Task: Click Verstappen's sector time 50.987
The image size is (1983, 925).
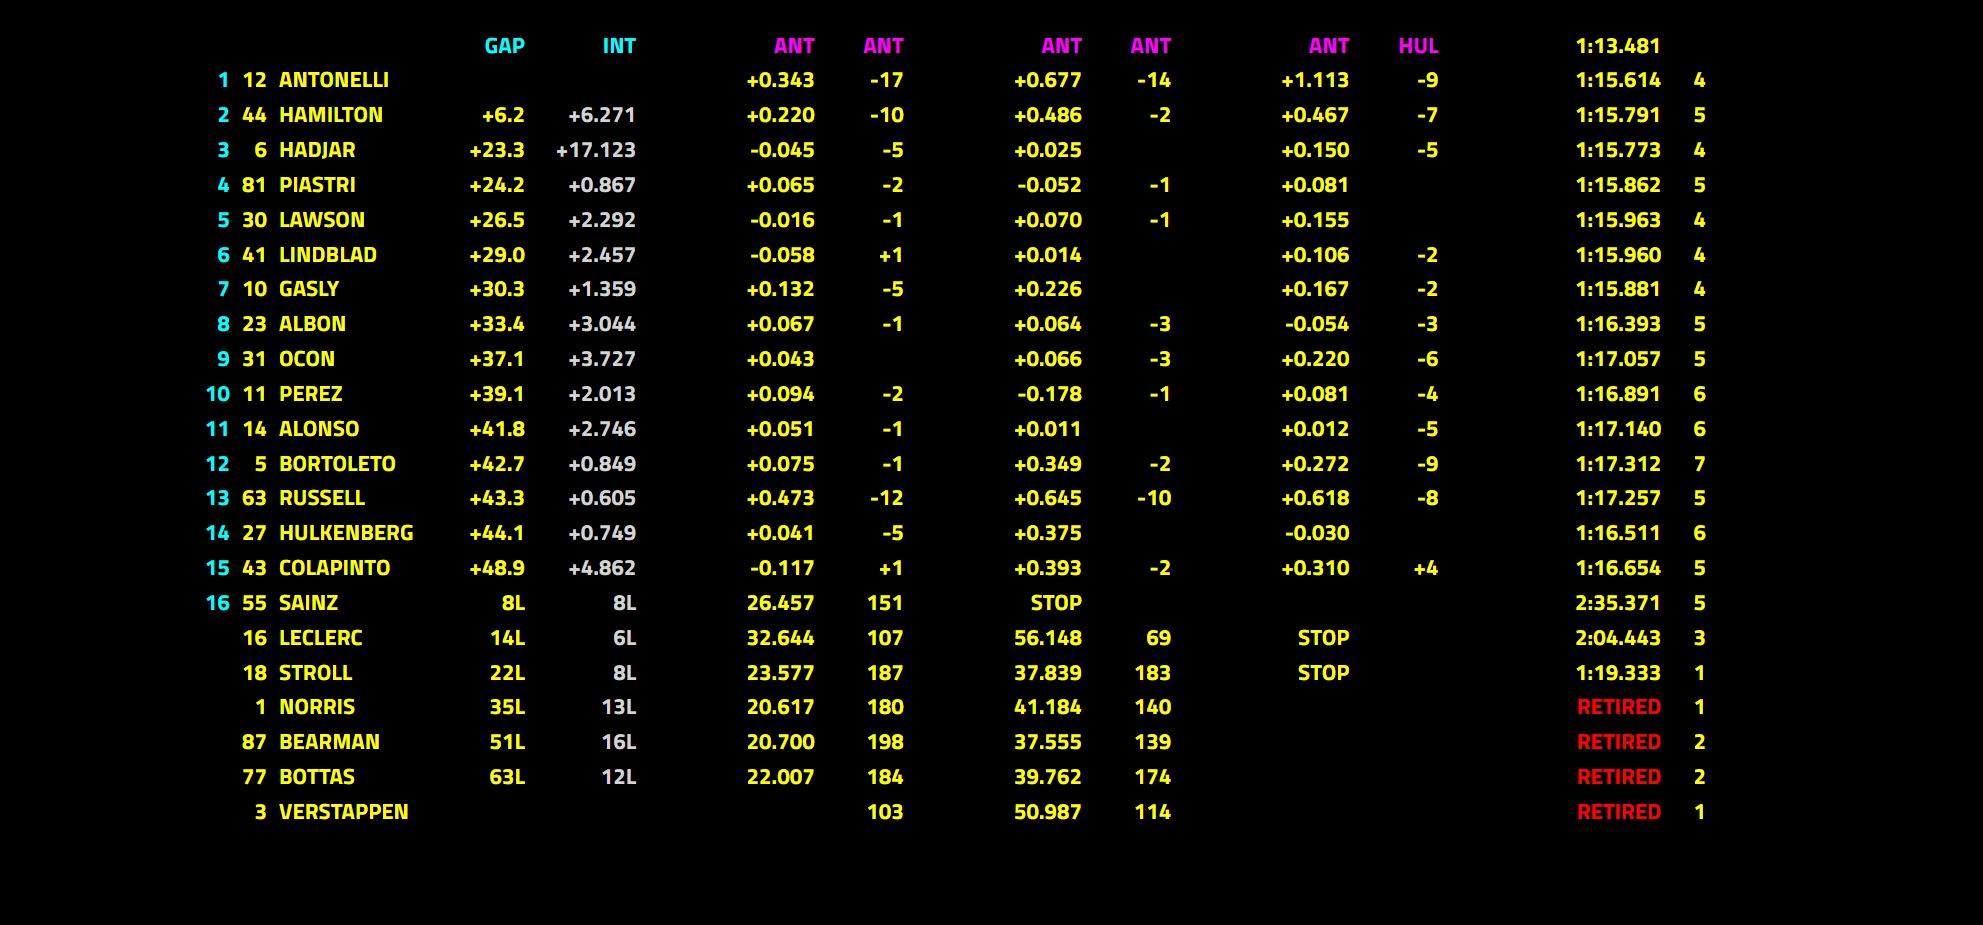Action: coord(1048,812)
